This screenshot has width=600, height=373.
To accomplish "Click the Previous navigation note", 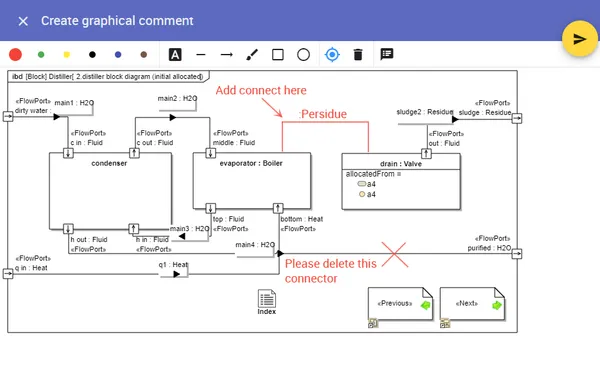I will click(x=401, y=303).
